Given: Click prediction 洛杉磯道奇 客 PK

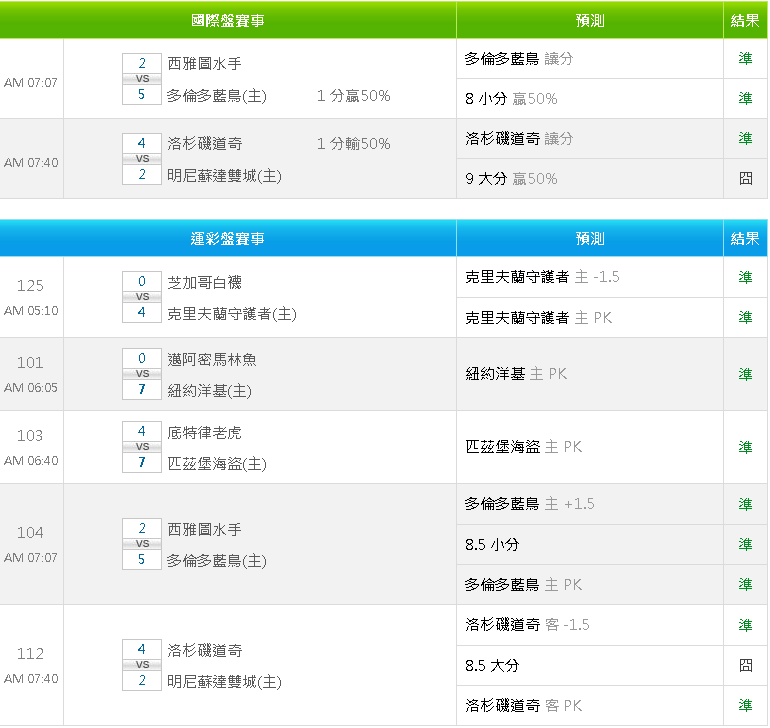Looking at the screenshot, I should (x=523, y=705).
